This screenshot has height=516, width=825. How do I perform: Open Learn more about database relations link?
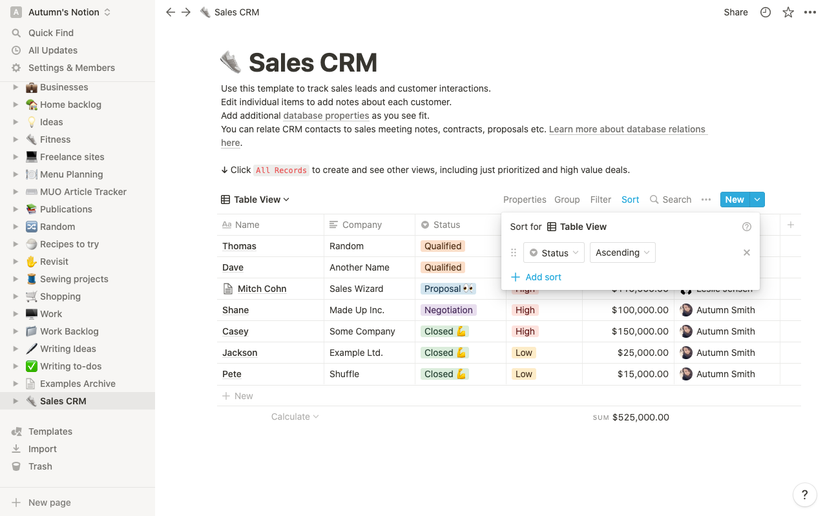point(627,129)
